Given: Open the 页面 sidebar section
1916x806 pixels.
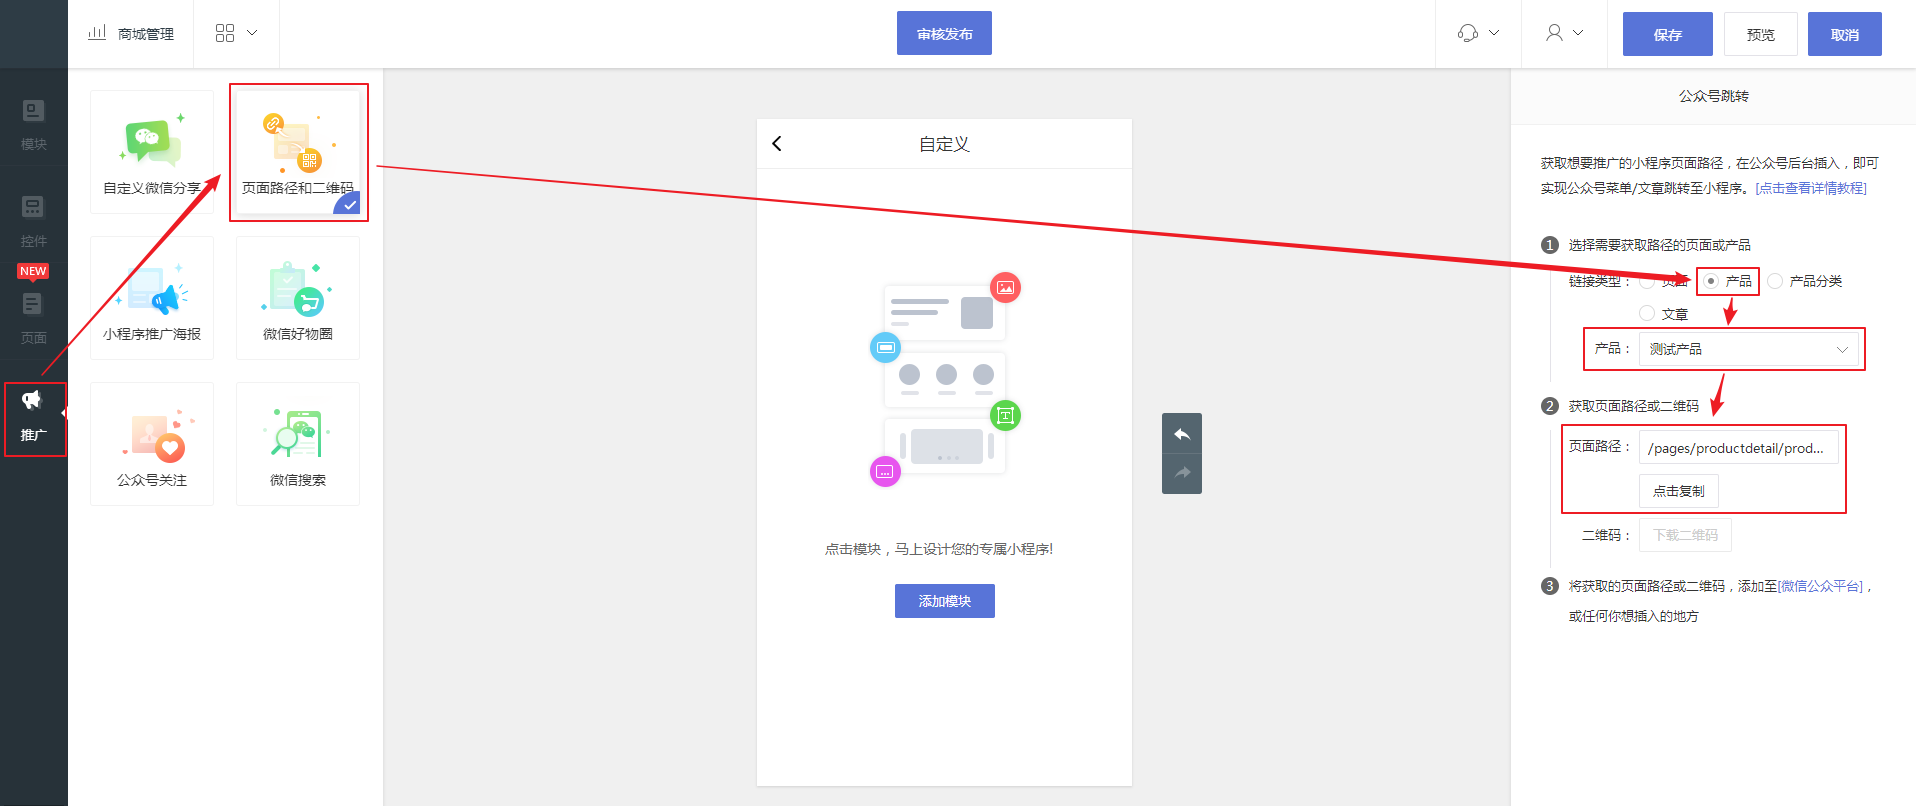Looking at the screenshot, I should 34,319.
